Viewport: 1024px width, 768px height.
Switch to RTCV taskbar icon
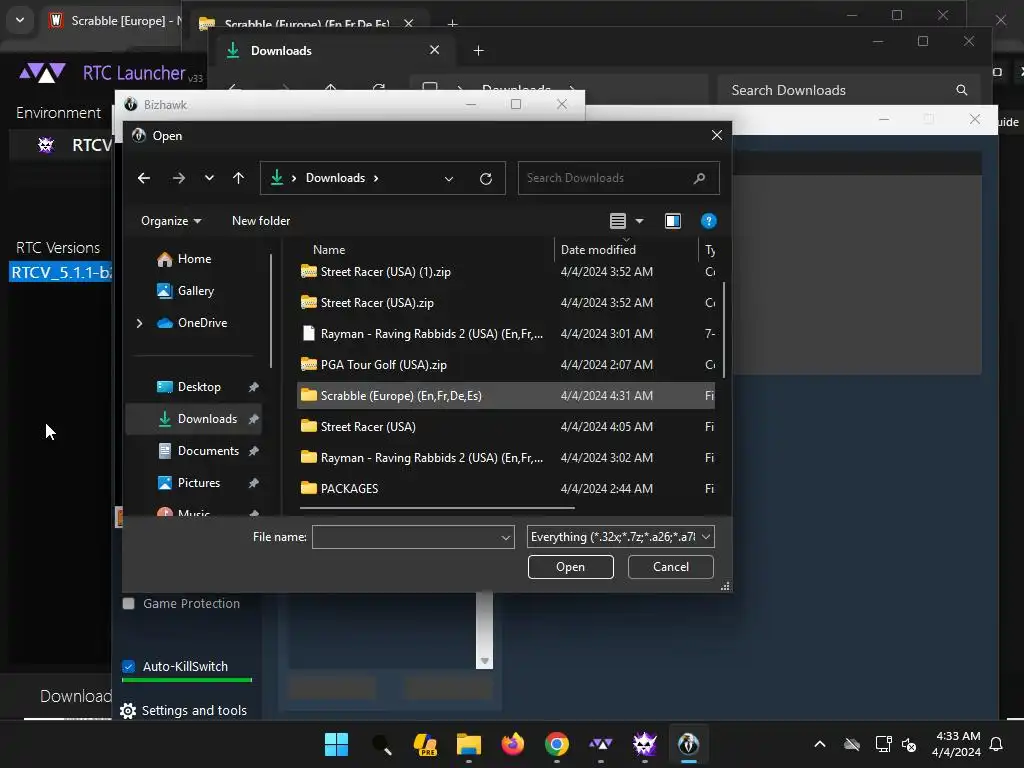(645, 744)
